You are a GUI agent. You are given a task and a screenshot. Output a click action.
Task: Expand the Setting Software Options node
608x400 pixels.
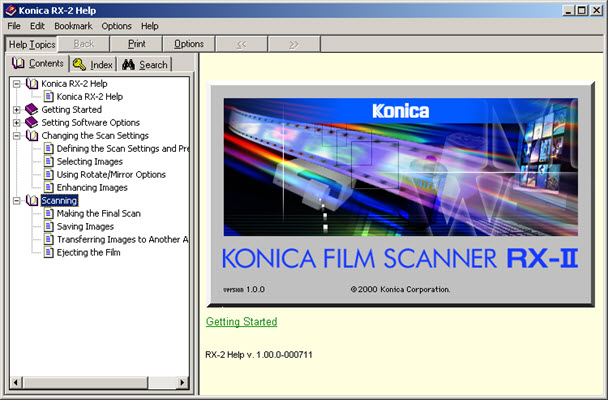click(x=17, y=123)
